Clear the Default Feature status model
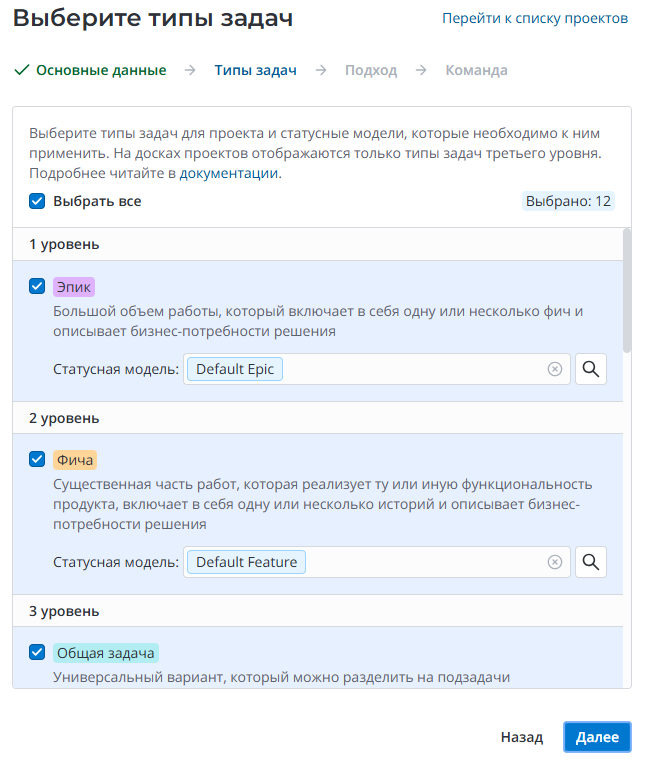Screen dimensions: 647x766 (x=555, y=562)
